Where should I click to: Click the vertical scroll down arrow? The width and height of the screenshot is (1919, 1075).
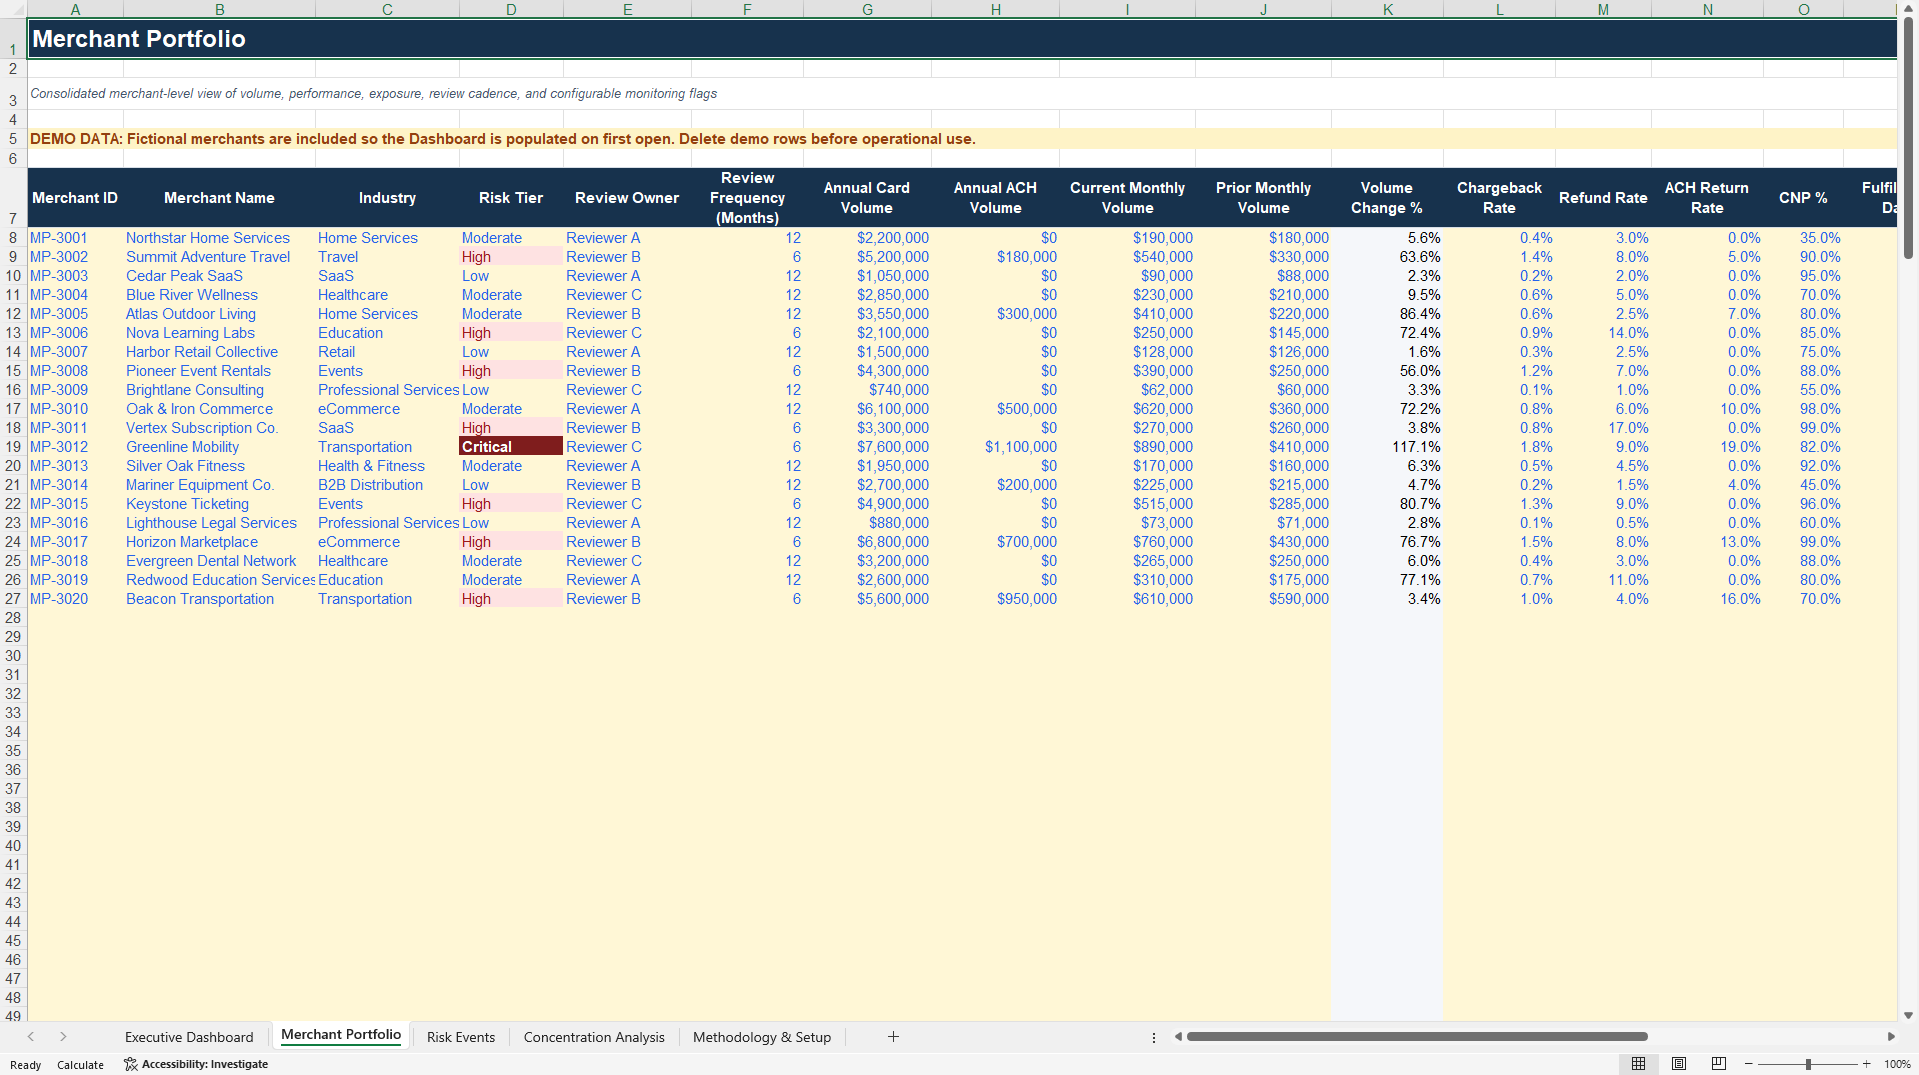[x=1908, y=1015]
